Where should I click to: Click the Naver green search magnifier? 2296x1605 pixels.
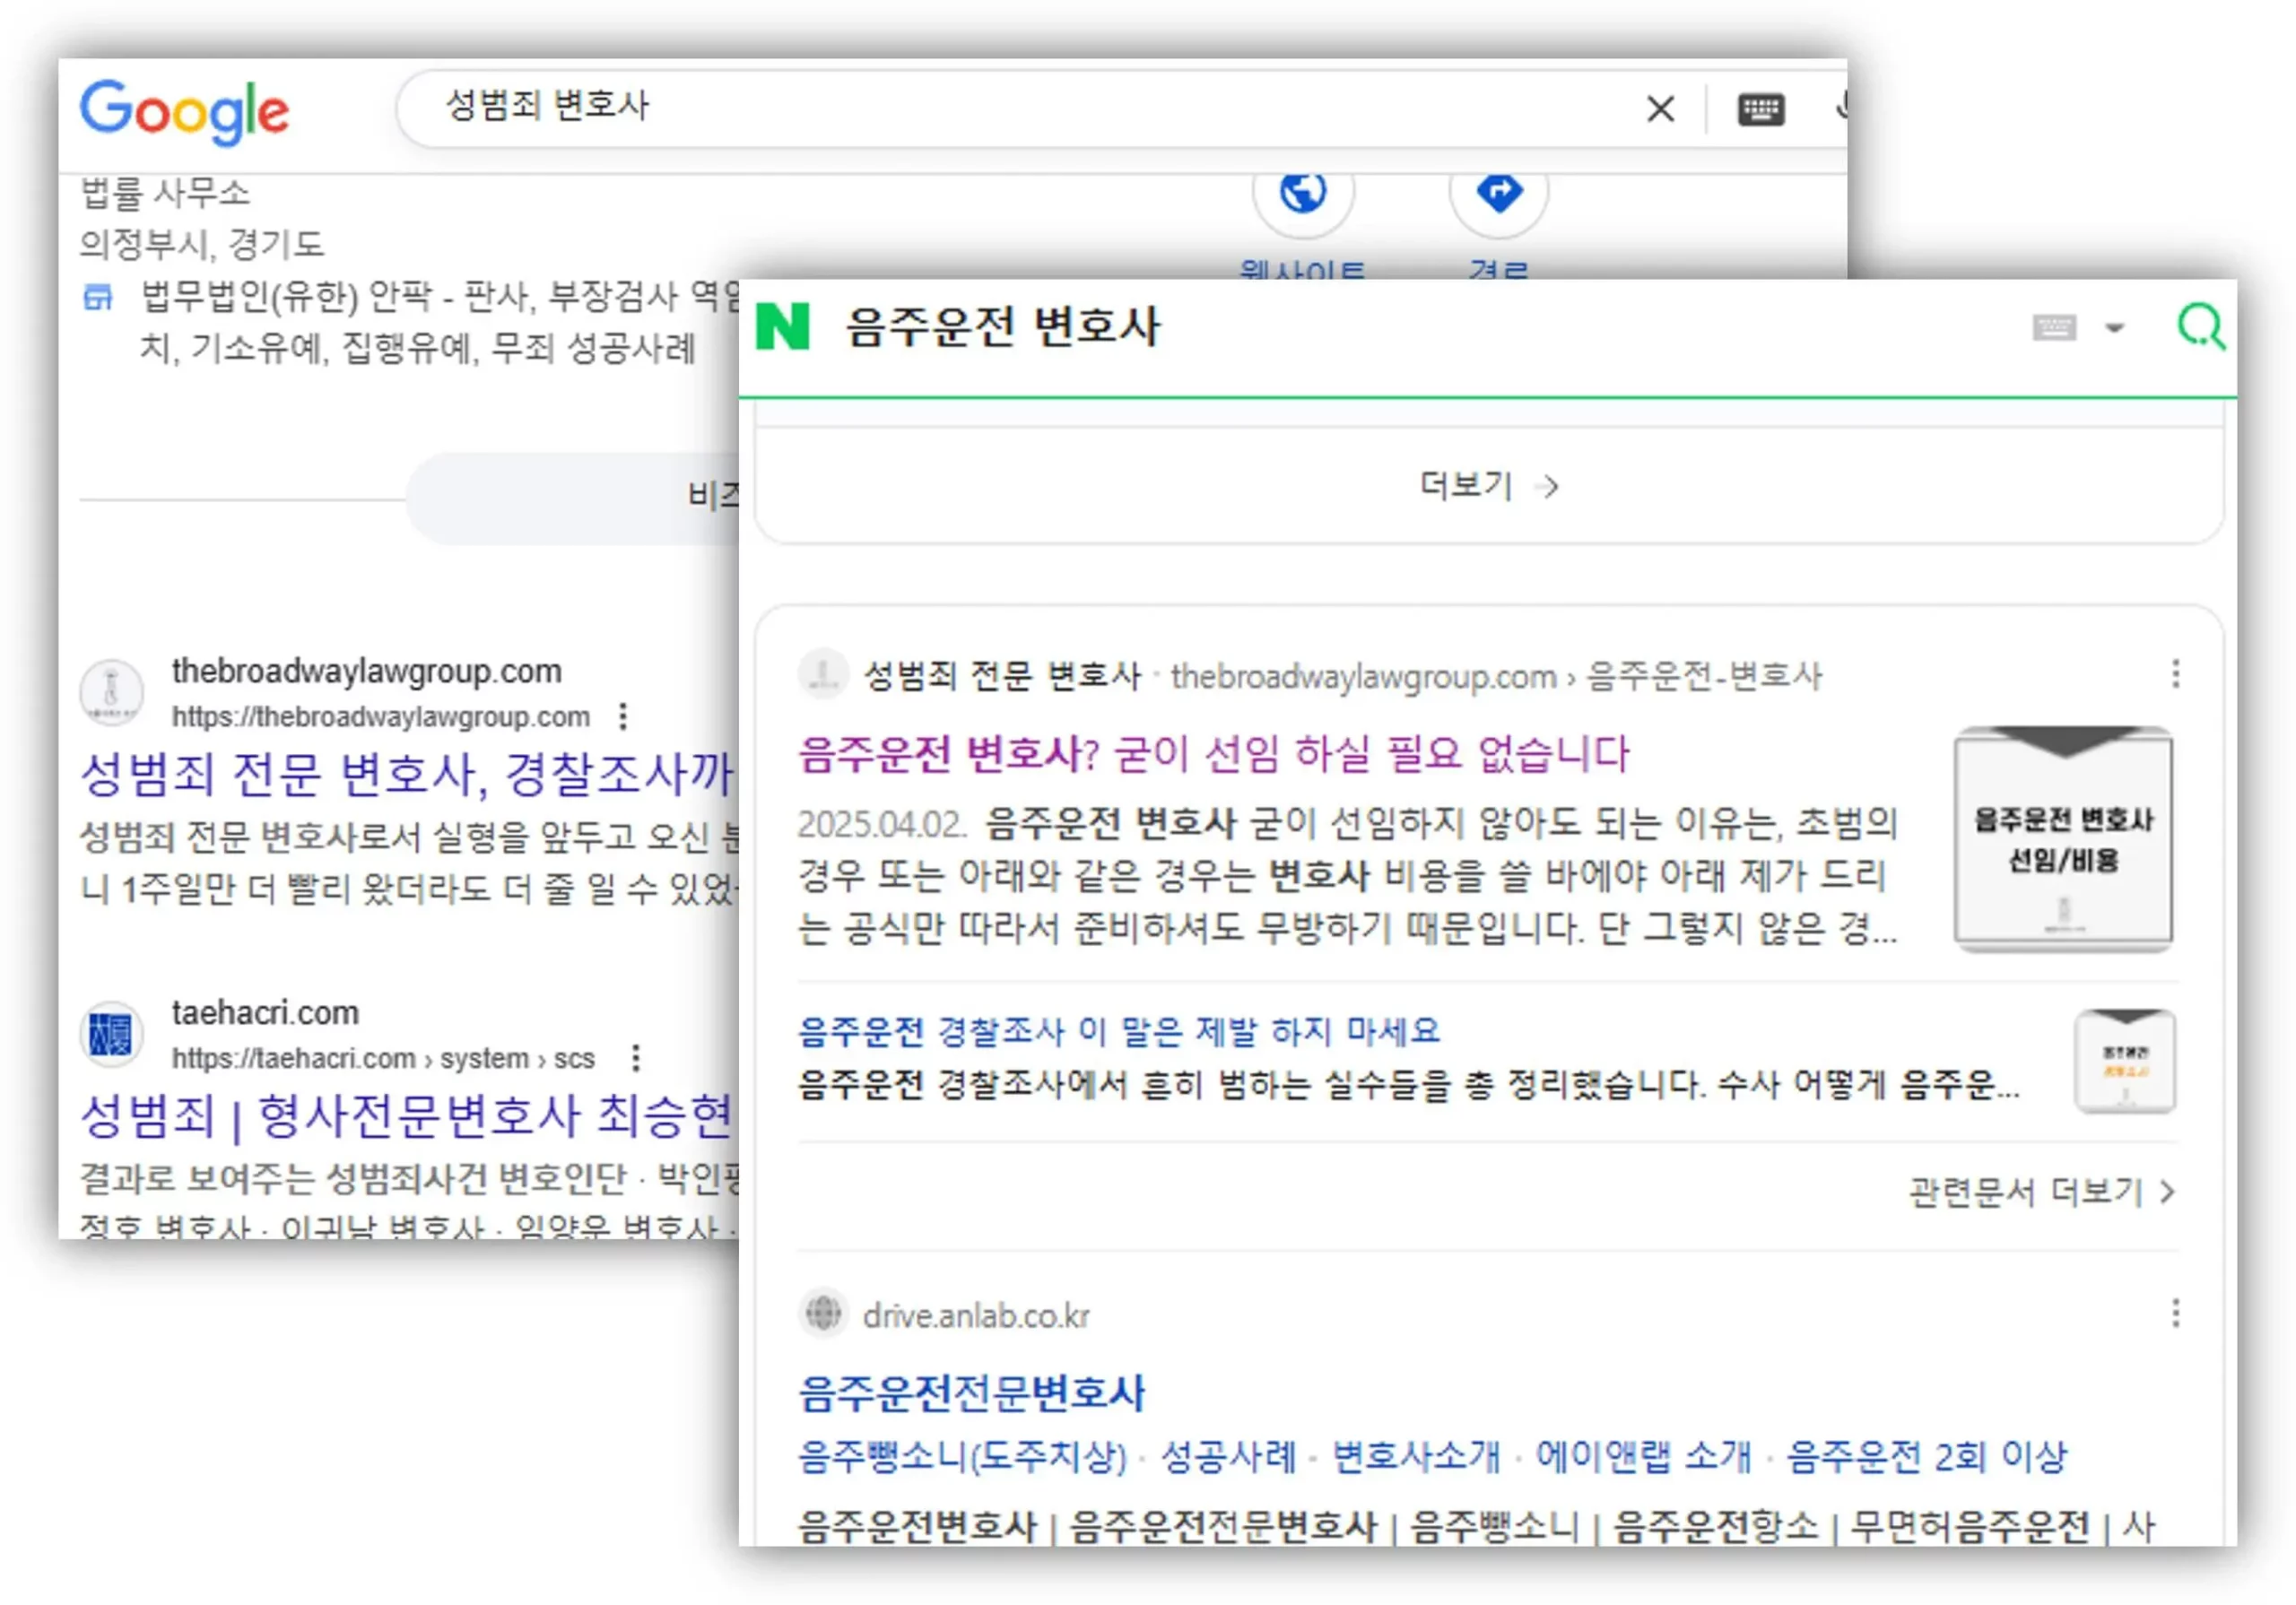tap(2201, 326)
